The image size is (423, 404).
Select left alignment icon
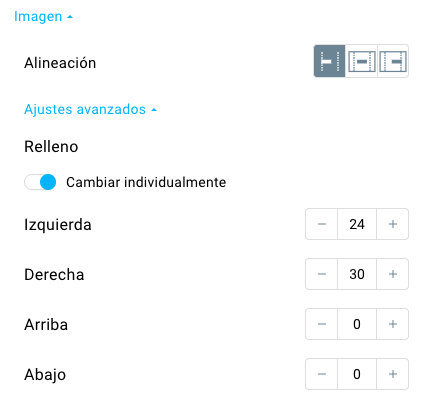pos(329,61)
